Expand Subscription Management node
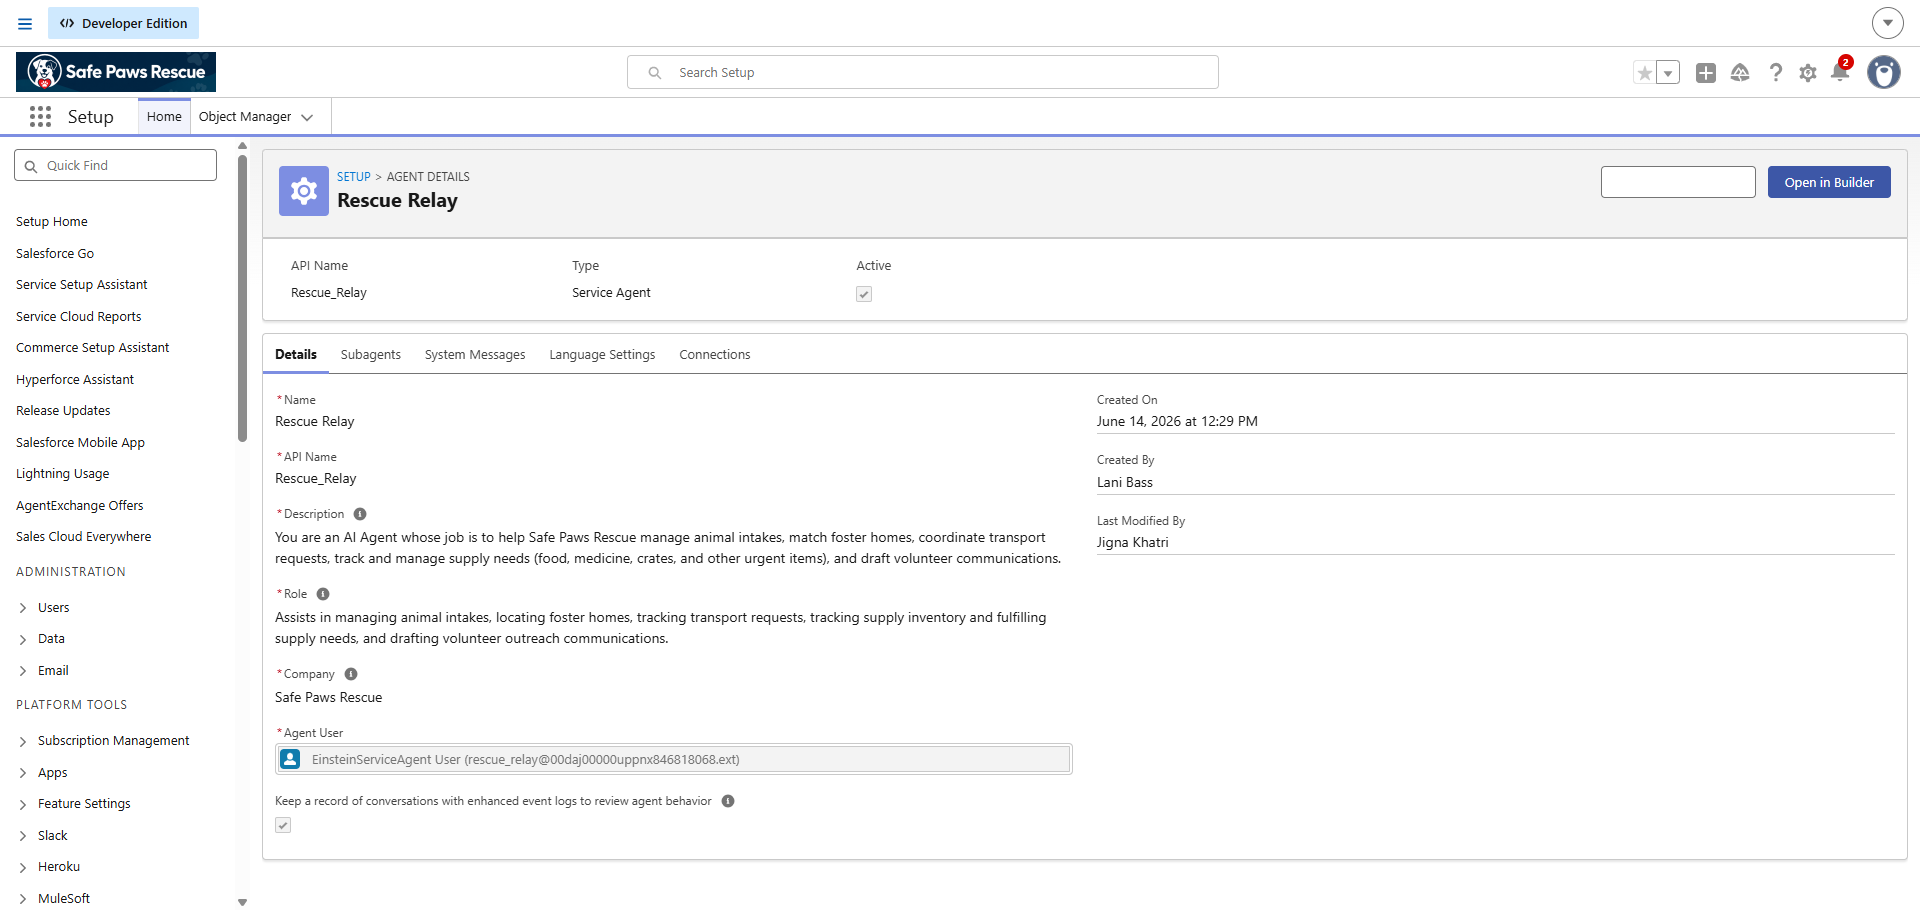This screenshot has height=910, width=1920. [x=23, y=741]
